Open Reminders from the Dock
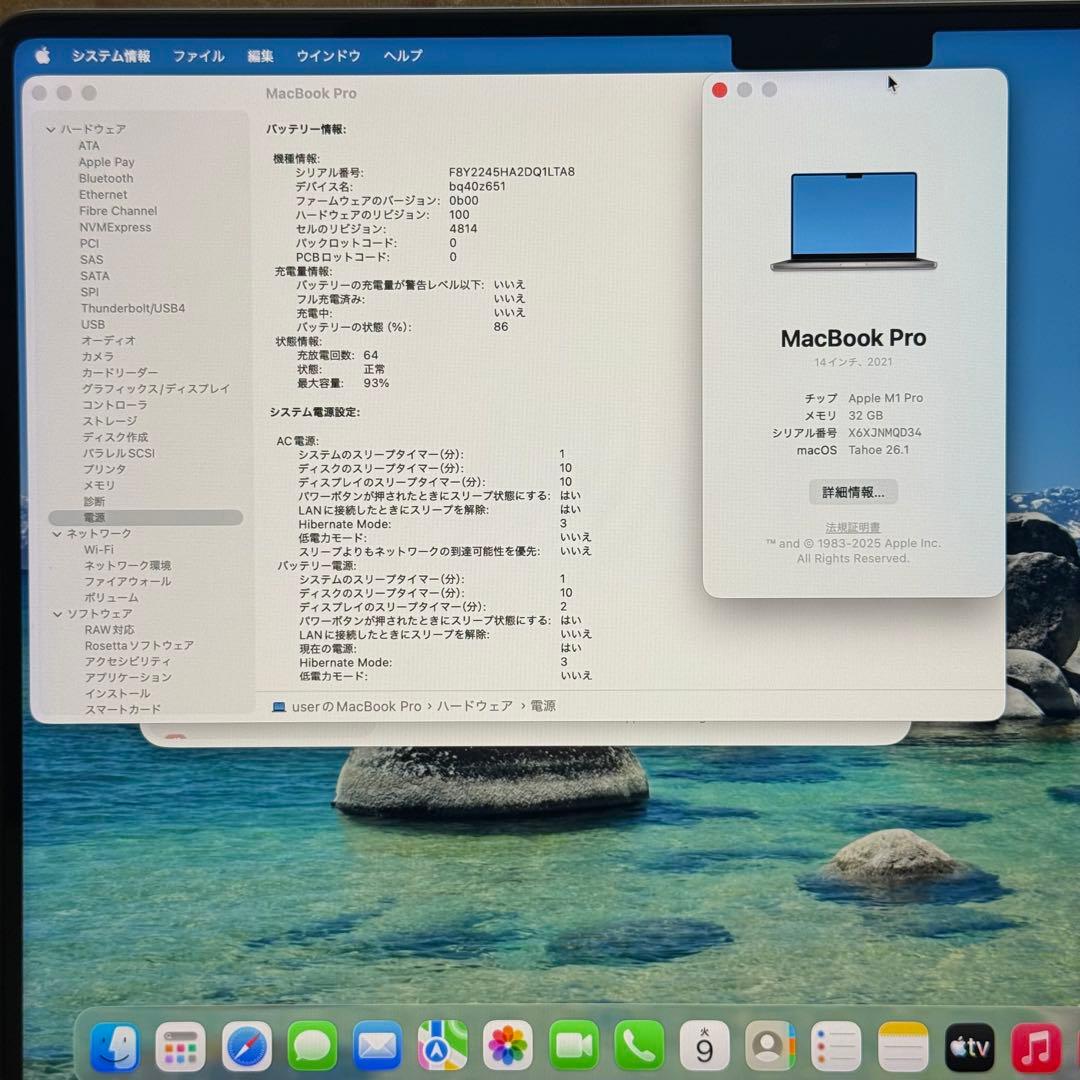This screenshot has height=1080, width=1080. 836,1046
